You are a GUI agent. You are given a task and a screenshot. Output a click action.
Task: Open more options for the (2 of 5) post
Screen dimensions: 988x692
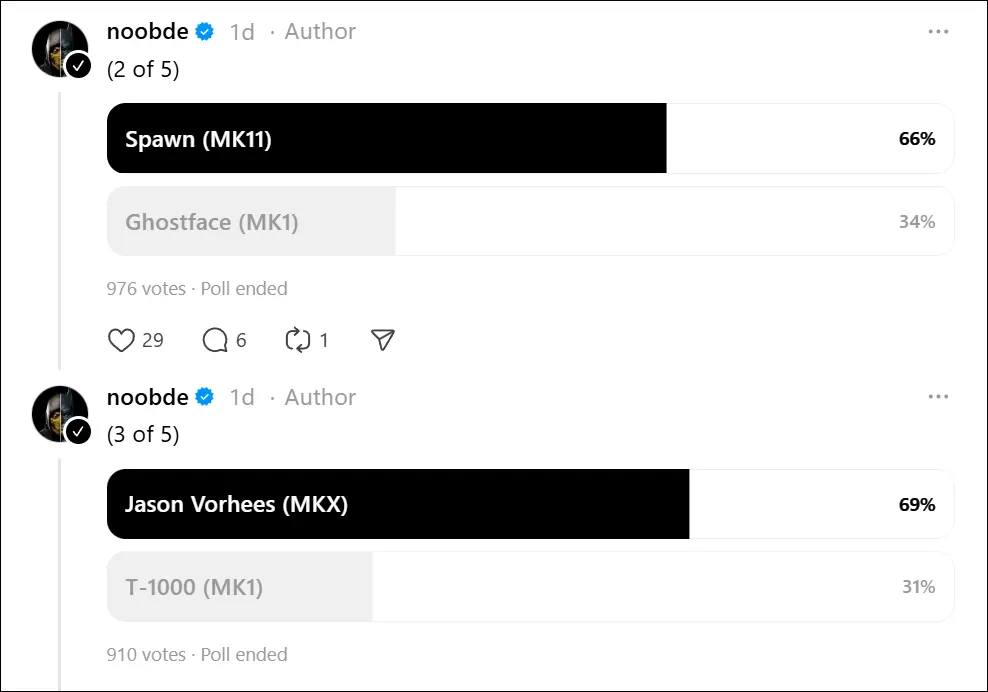click(x=937, y=32)
